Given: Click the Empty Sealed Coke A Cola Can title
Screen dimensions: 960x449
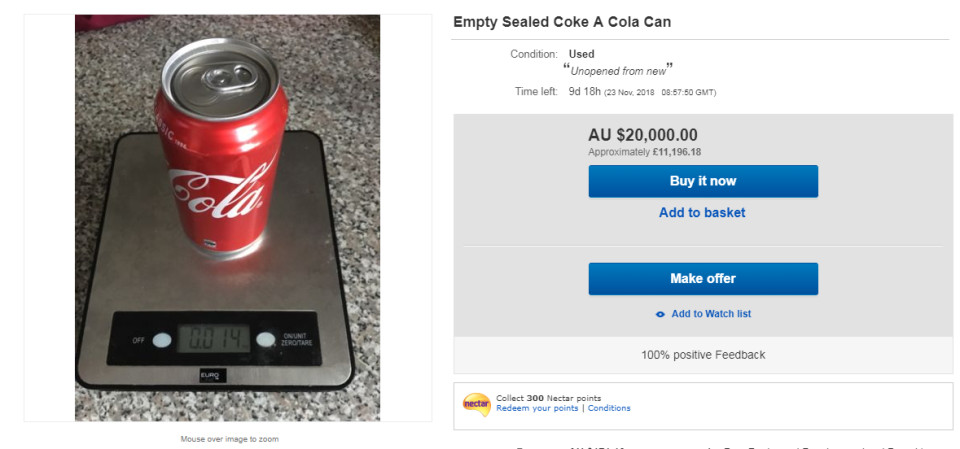Looking at the screenshot, I should coord(562,22).
